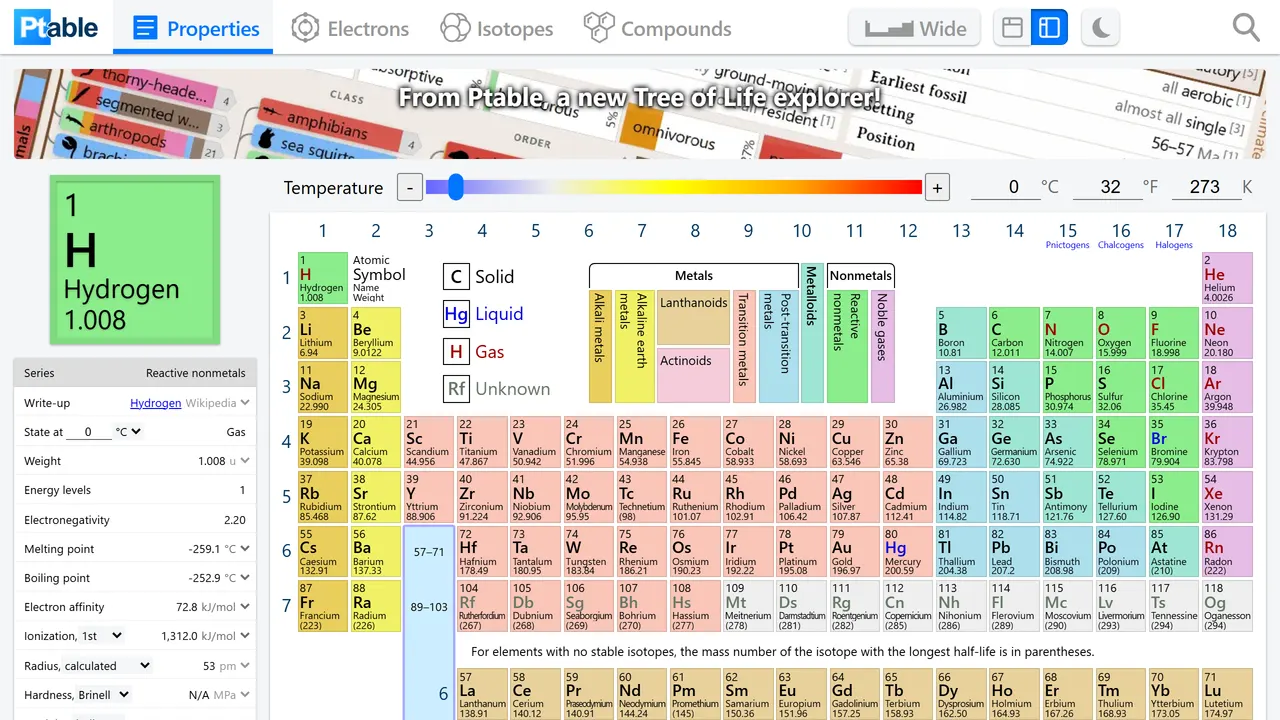This screenshot has width=1280, height=720.
Task: Open the Hardness Brinell dropdown
Action: tap(104, 694)
